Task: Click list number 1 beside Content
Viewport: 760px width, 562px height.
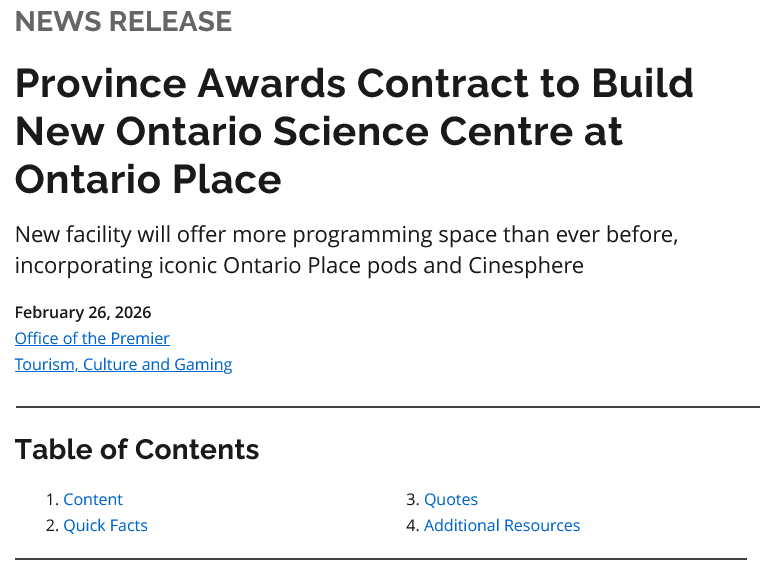Action: [51, 499]
